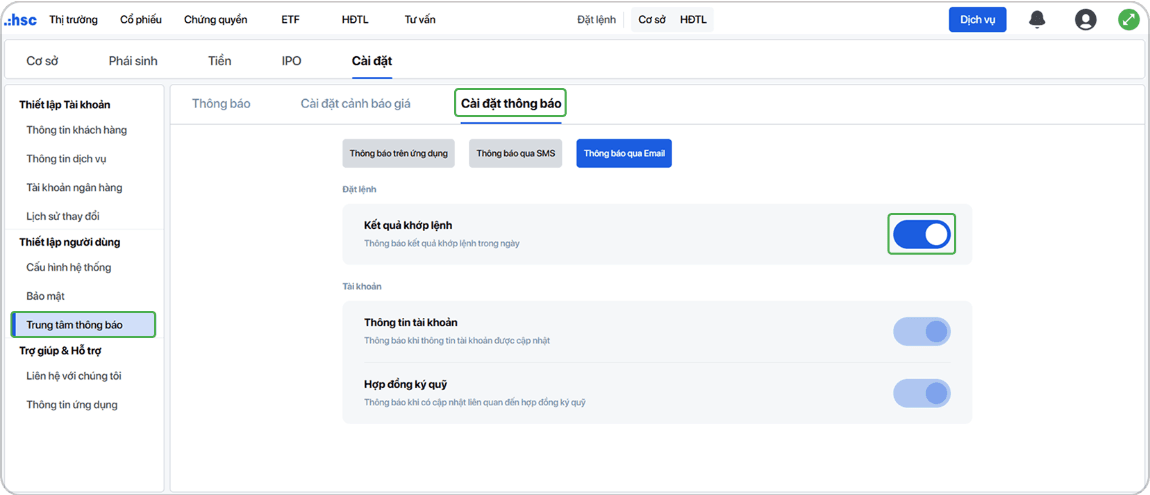Toggle Hợp đồng ký quỹ notification switch
The image size is (1150, 495).
(922, 393)
